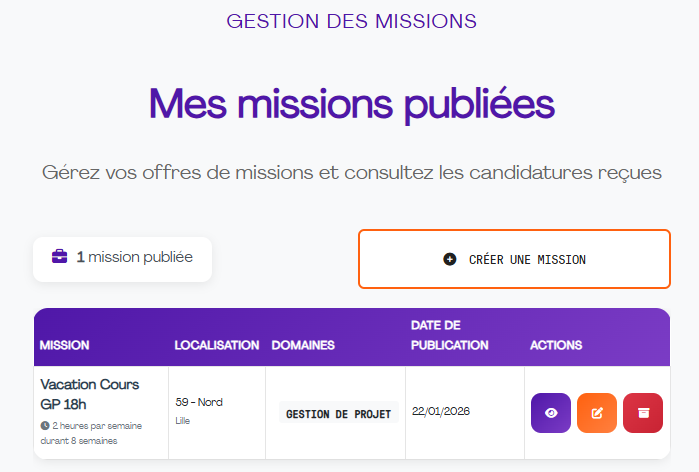Image resolution: width=699 pixels, height=472 pixels.
Task: Archive the mission with the red box icon
Action: click(x=643, y=413)
